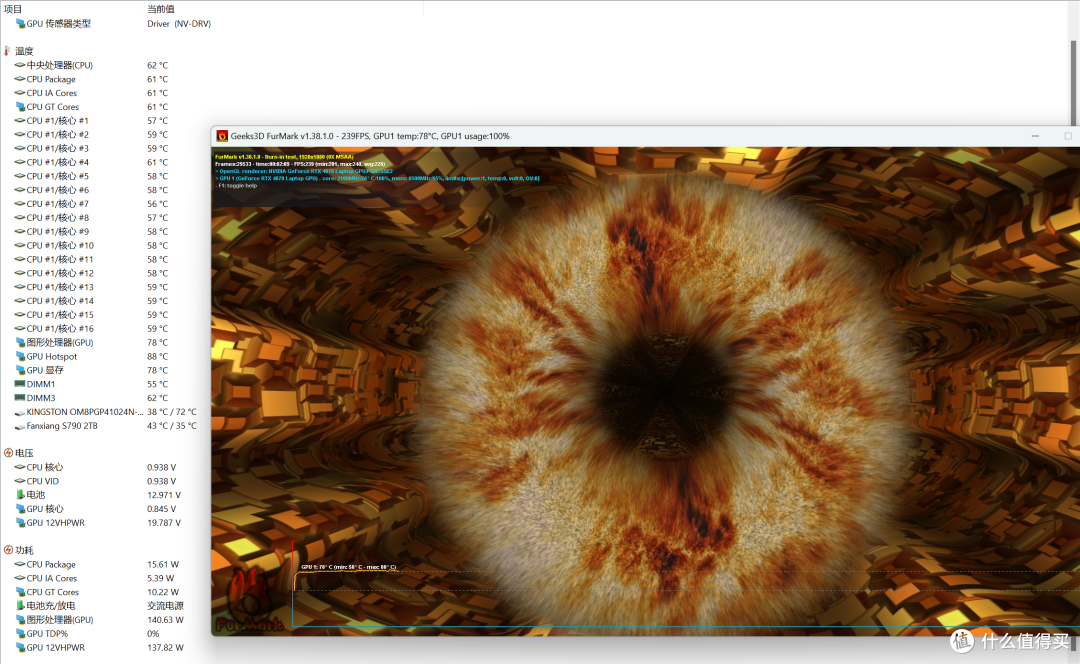Click the thermometer icon beside 温度
Screen dimensions: 1080x664
tap(8, 51)
